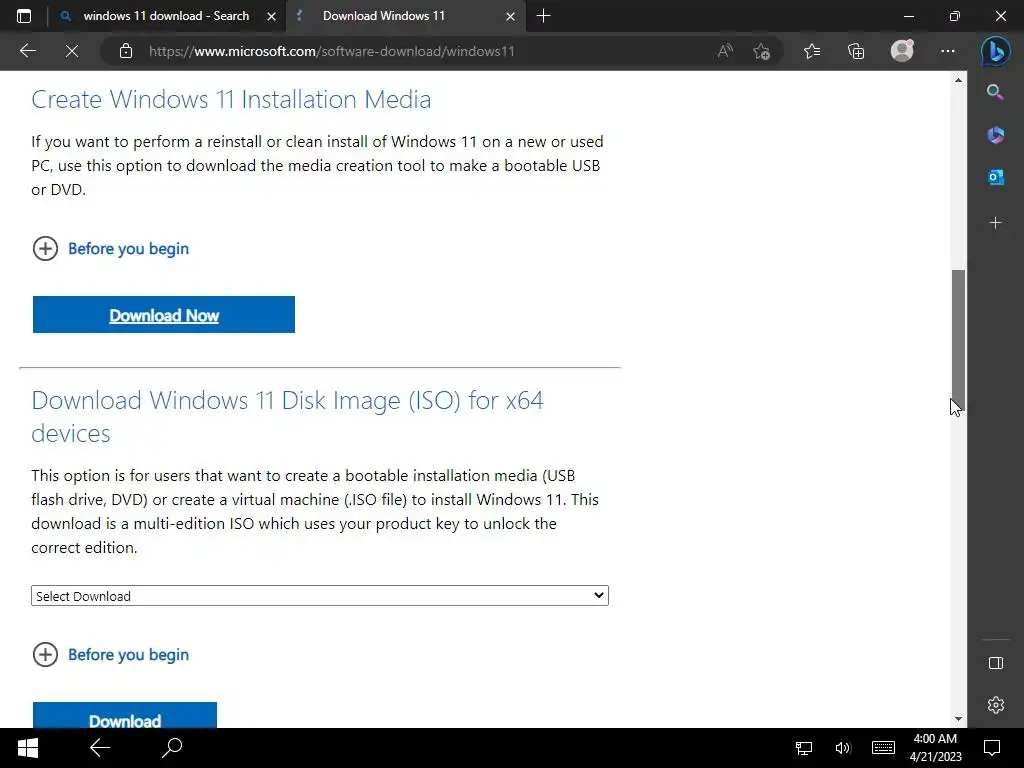Click the taskbar back arrow
The height and width of the screenshot is (768, 1024).
pos(100,748)
